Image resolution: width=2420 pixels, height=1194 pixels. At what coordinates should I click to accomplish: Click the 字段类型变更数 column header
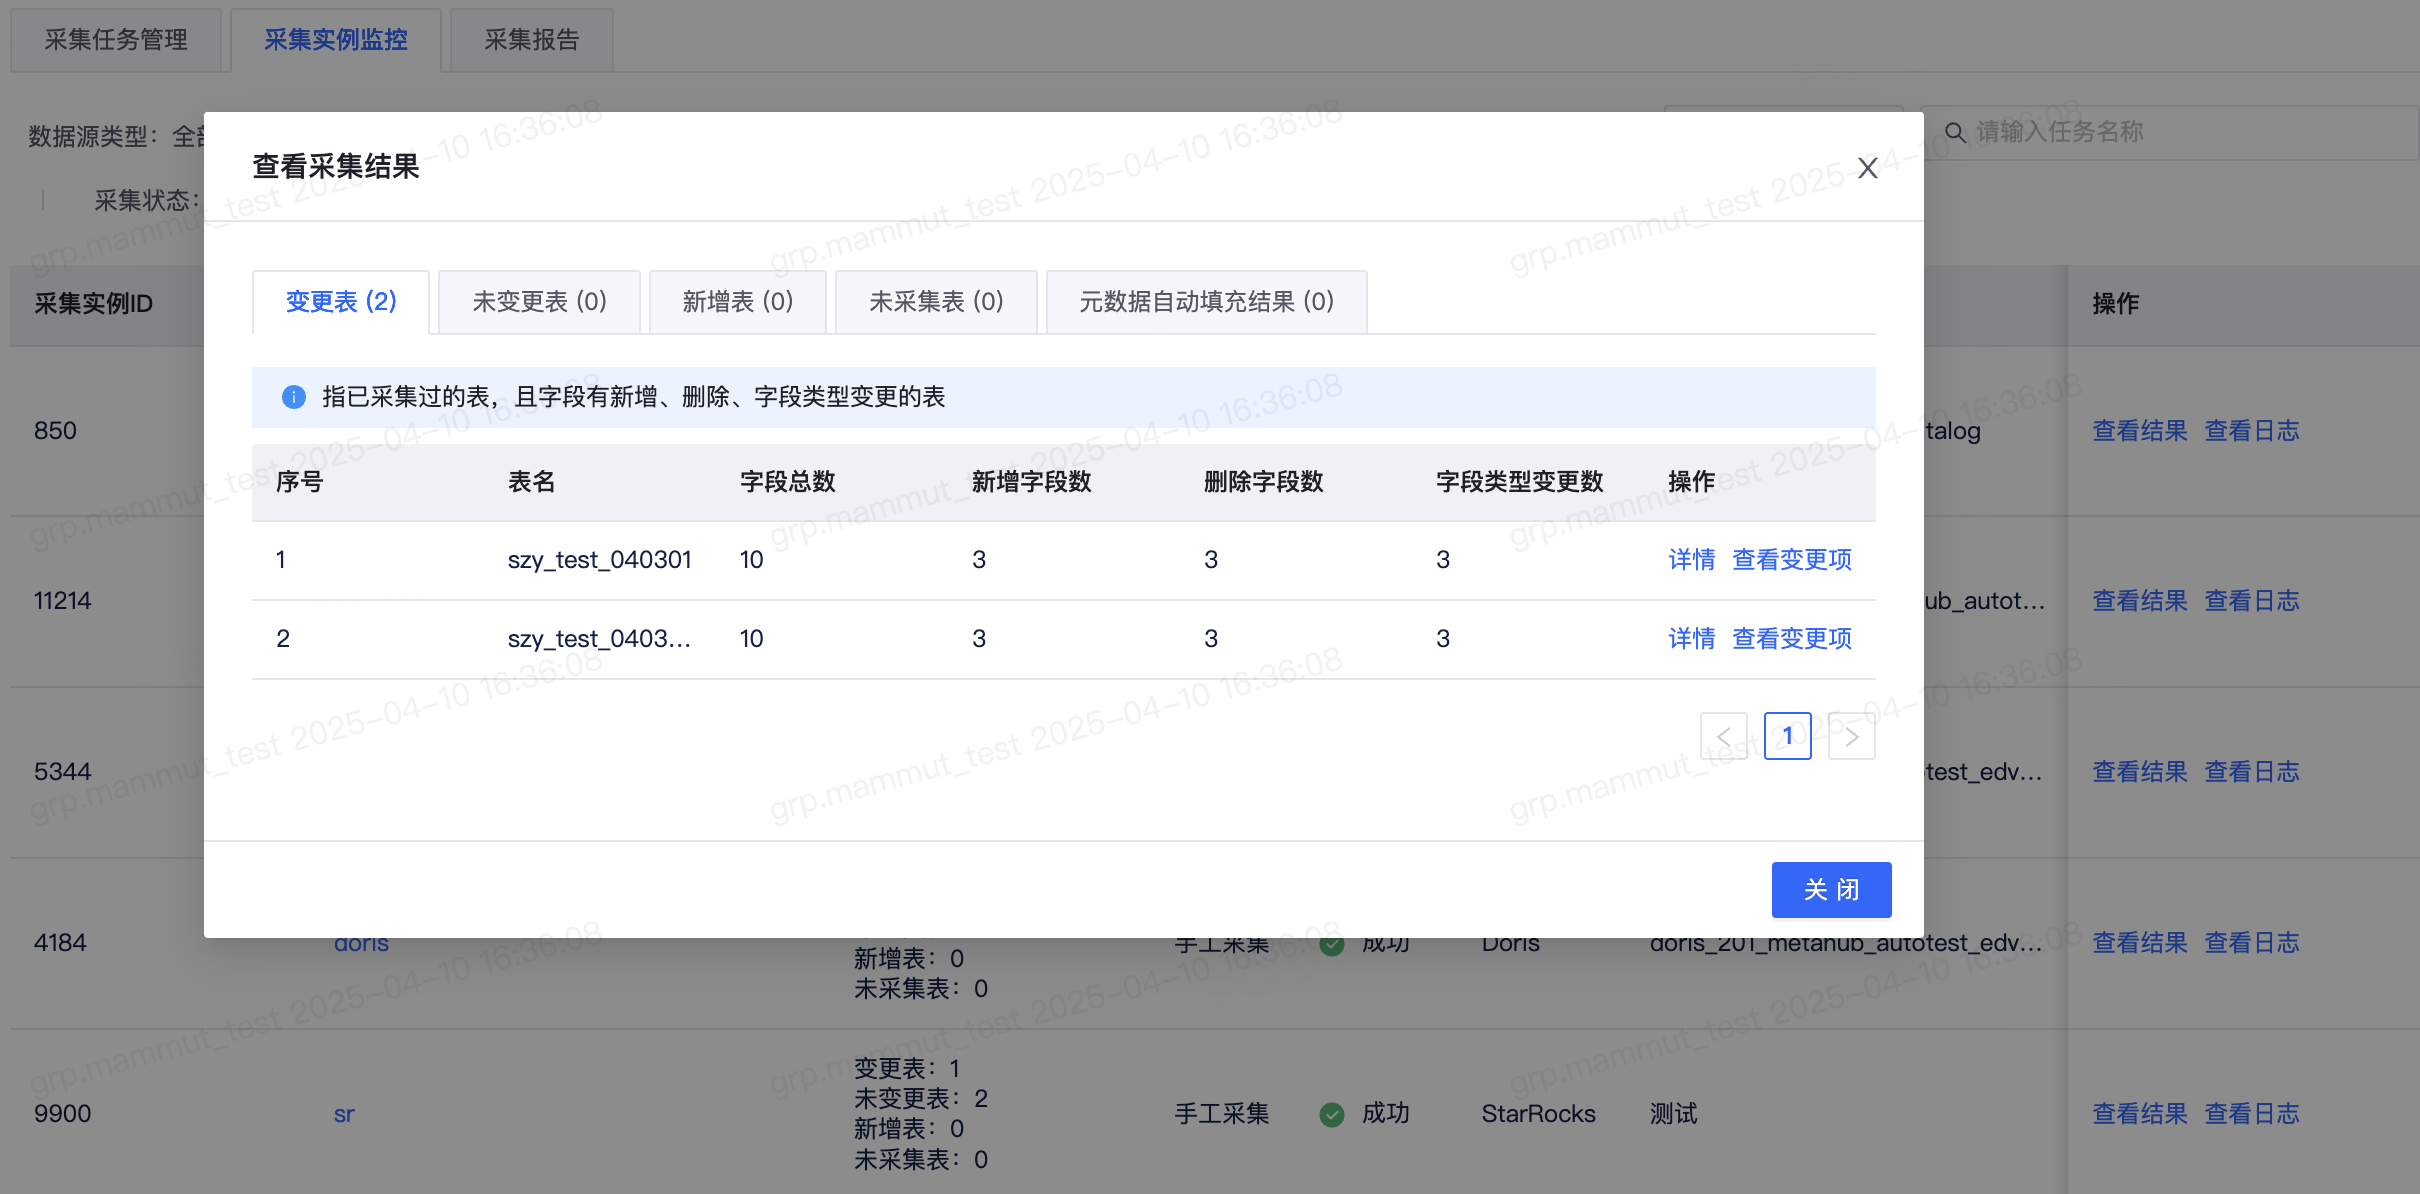[1519, 482]
